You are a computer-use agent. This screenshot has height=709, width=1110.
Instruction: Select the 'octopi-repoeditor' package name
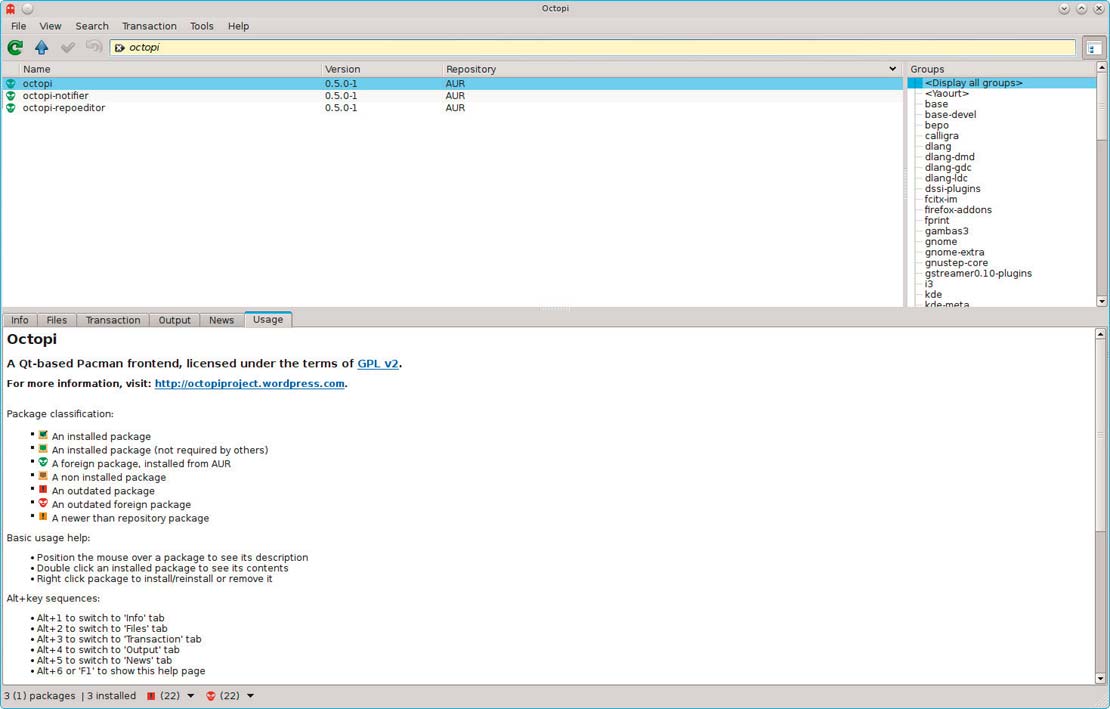(x=64, y=108)
